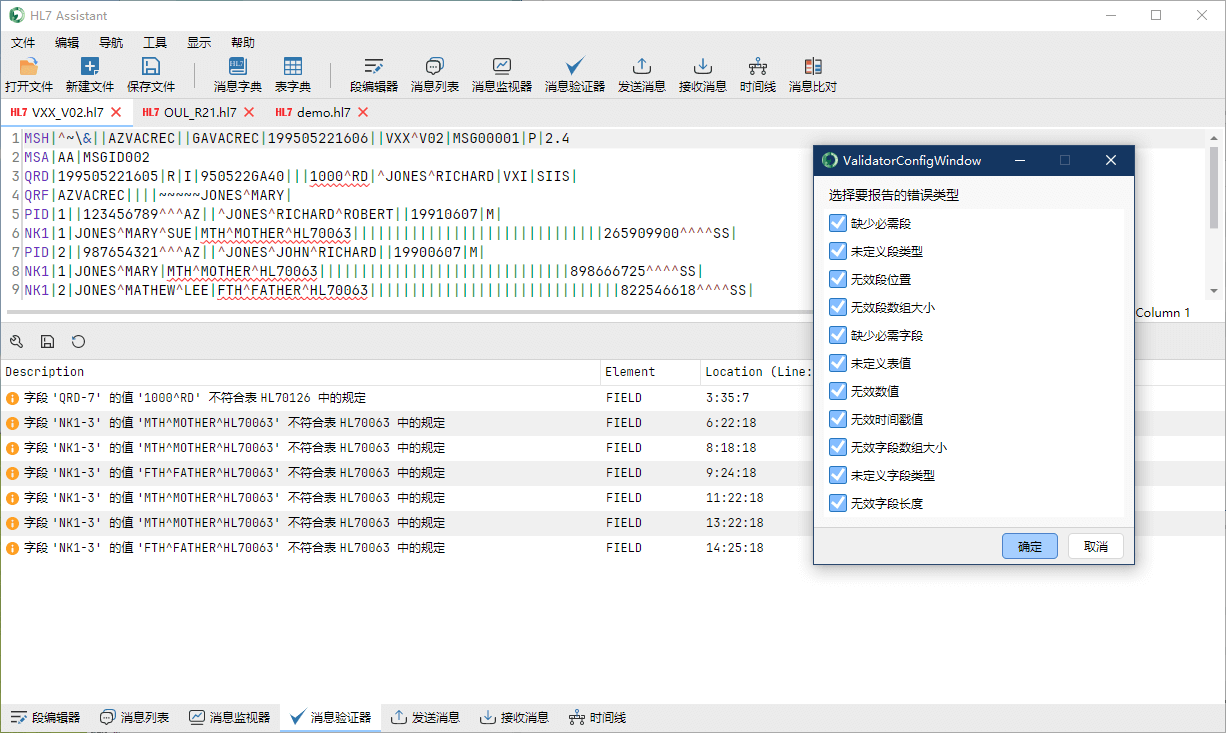Toggle the 未定义表值 checkbox
This screenshot has height=733, width=1226.
pos(838,363)
